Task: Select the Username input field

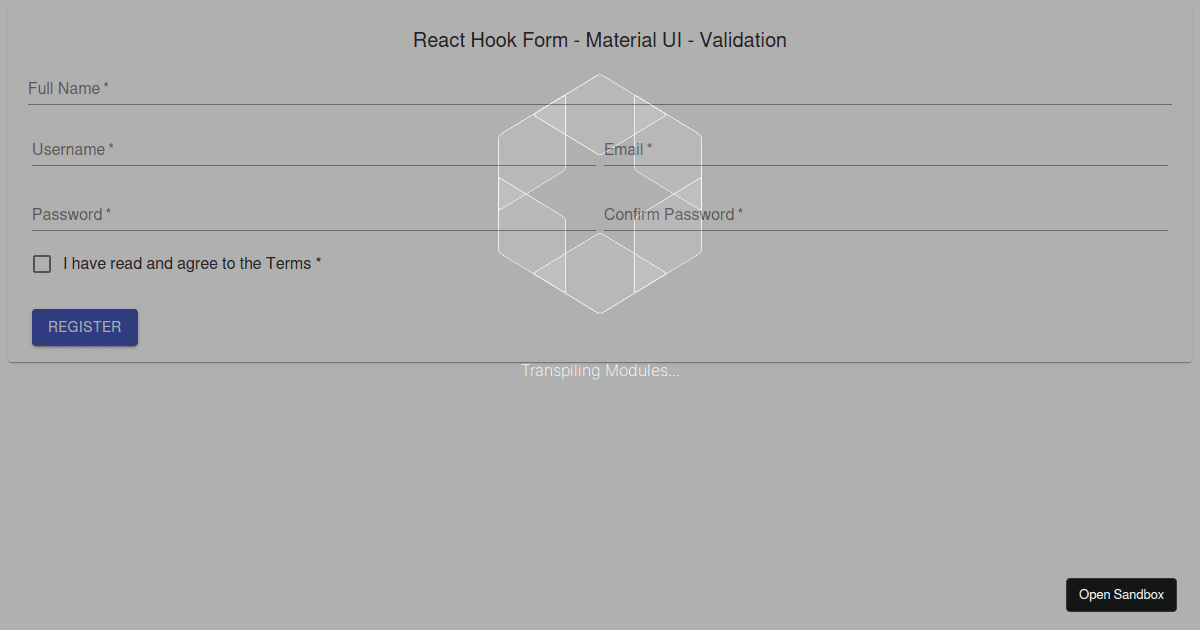Action: pos(300,150)
